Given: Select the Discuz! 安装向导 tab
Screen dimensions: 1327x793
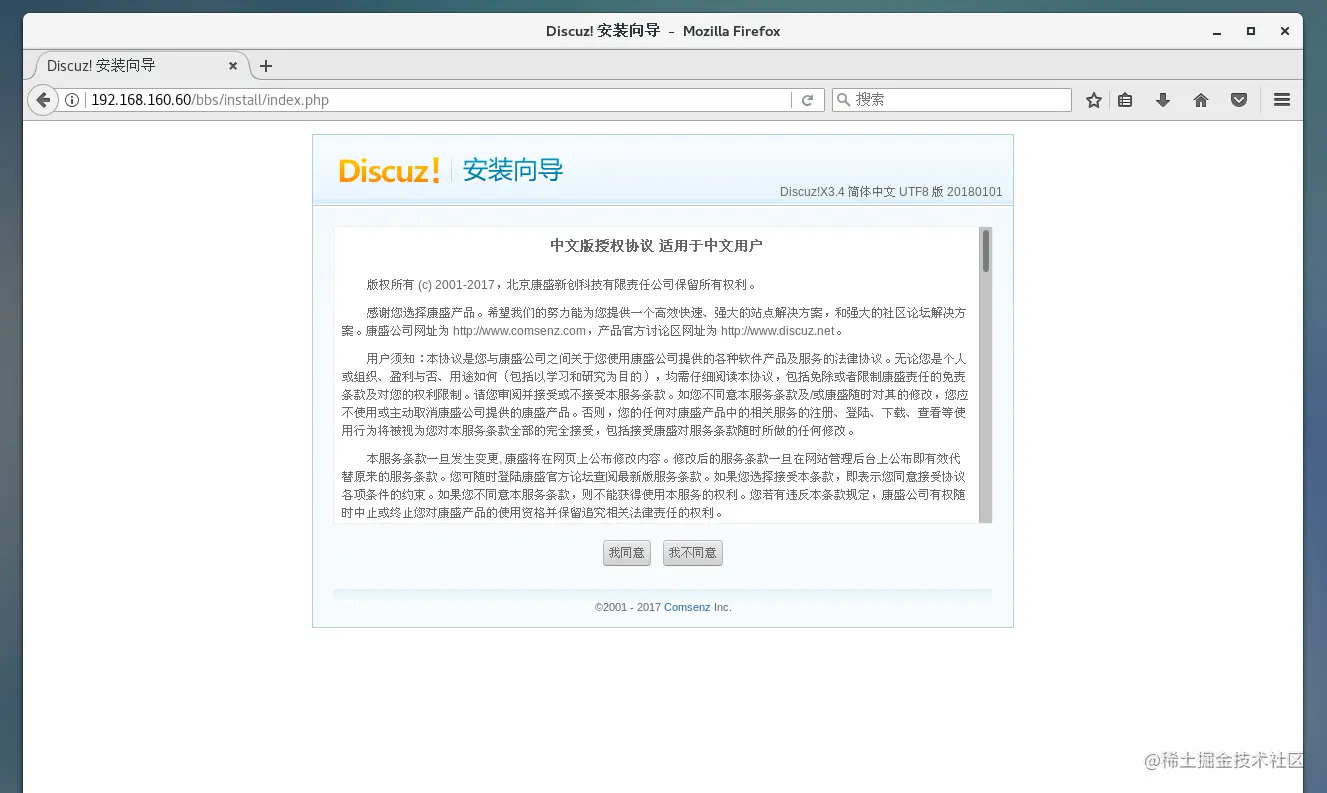Looking at the screenshot, I should (x=140, y=66).
